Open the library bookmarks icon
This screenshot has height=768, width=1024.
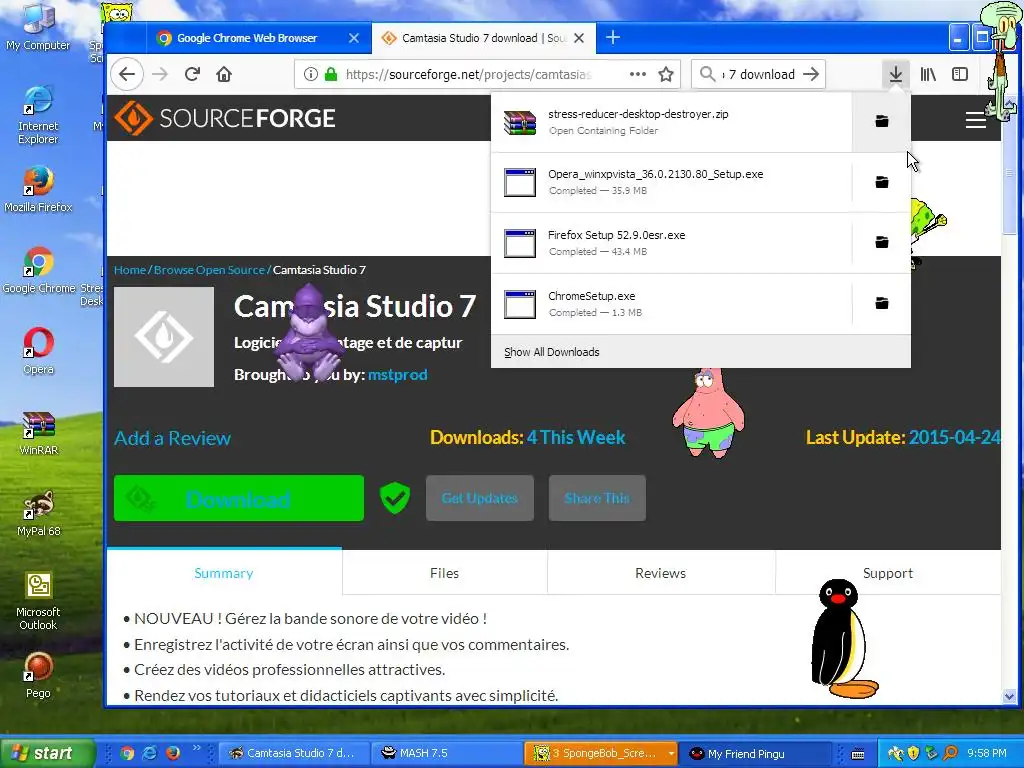tap(928, 74)
